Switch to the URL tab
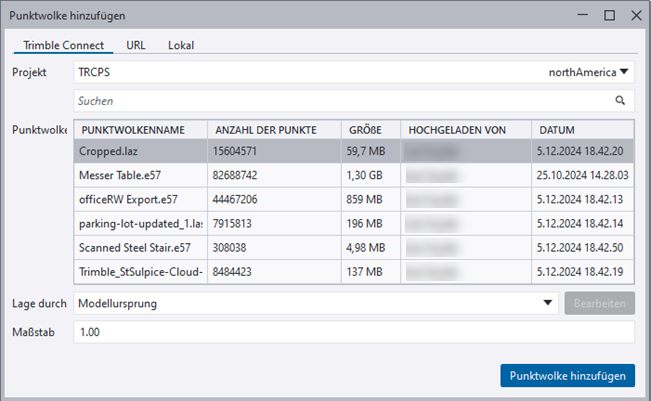The width and height of the screenshot is (651, 401). (135, 45)
